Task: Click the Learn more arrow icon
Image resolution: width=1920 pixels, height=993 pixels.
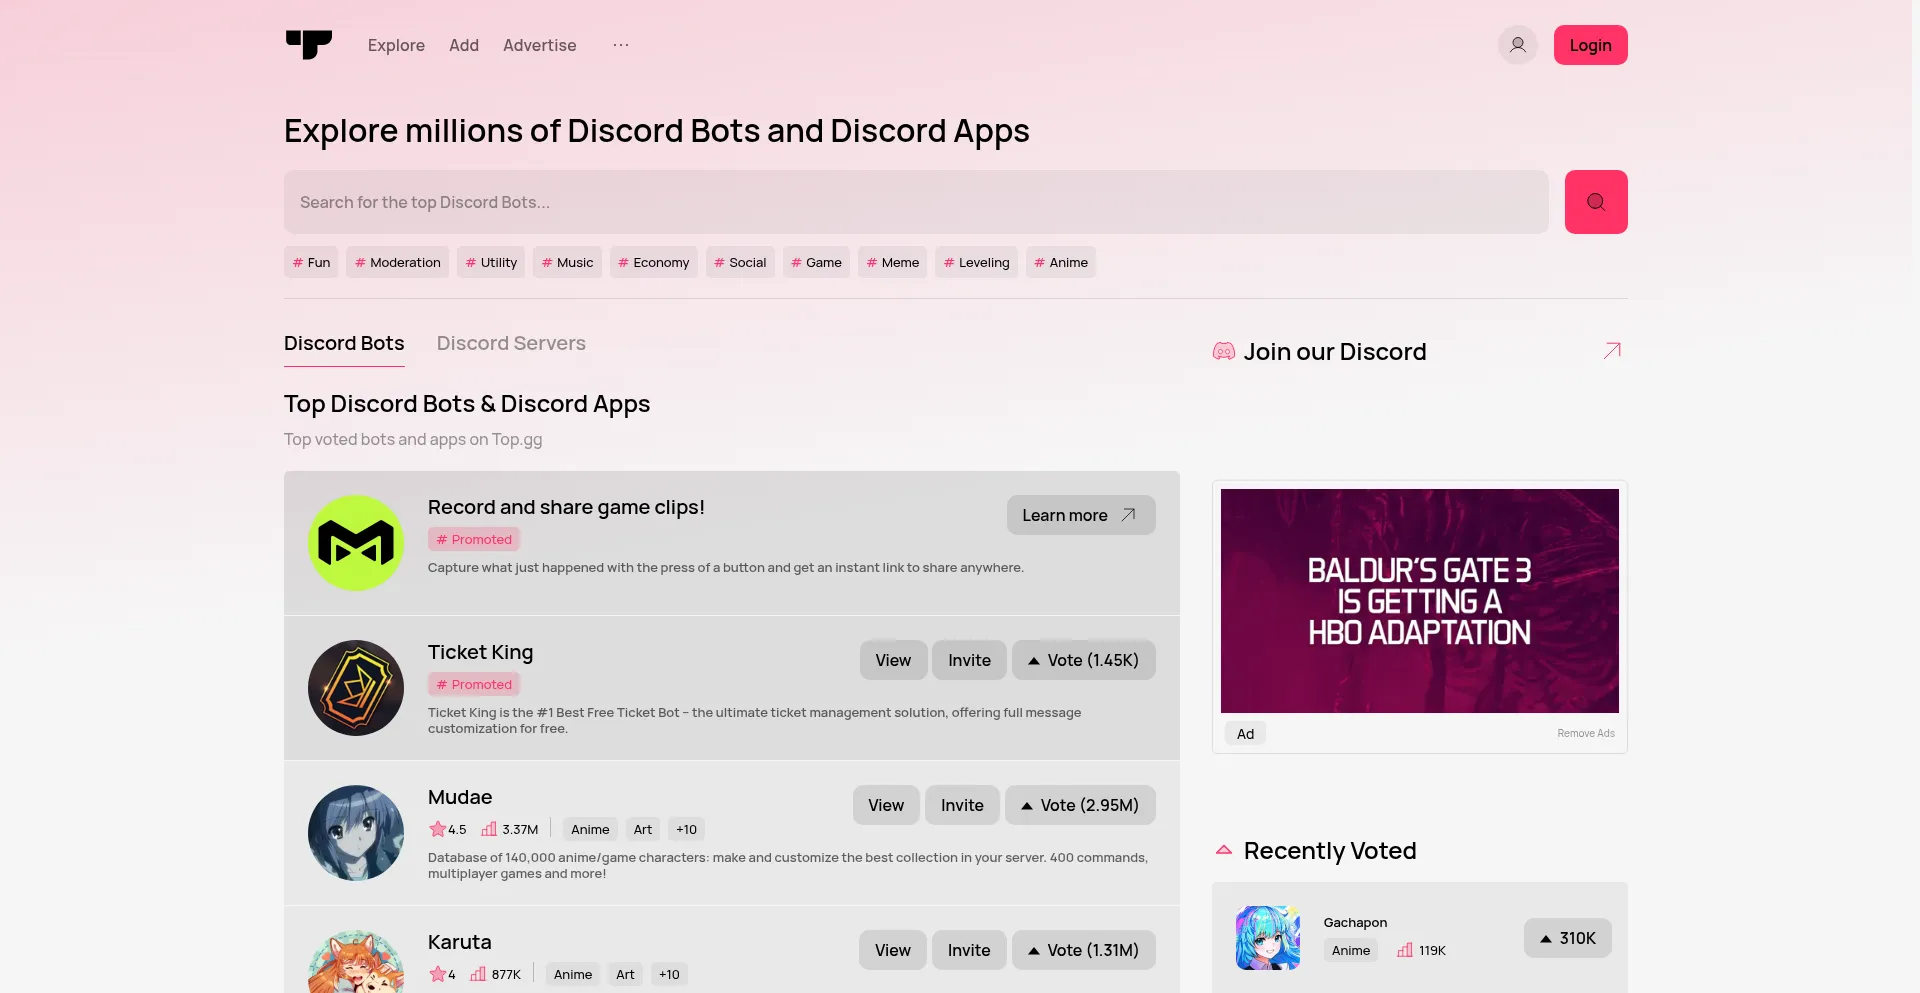Action: pyautogui.click(x=1128, y=515)
